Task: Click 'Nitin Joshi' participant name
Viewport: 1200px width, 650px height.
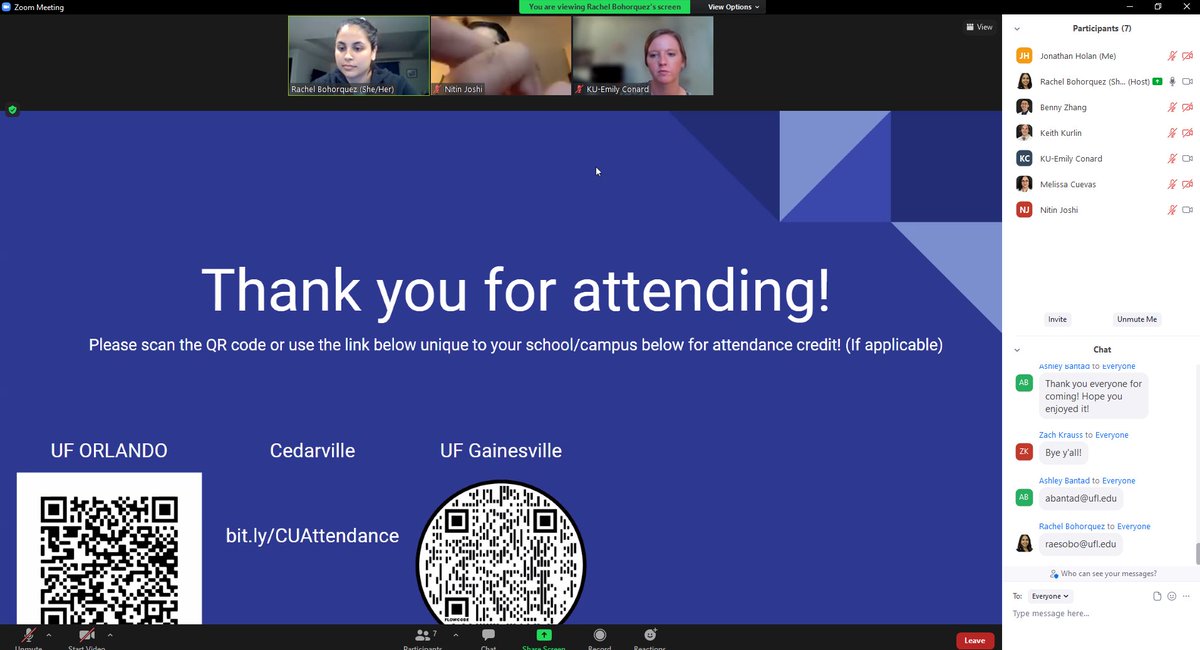Action: coord(1059,210)
